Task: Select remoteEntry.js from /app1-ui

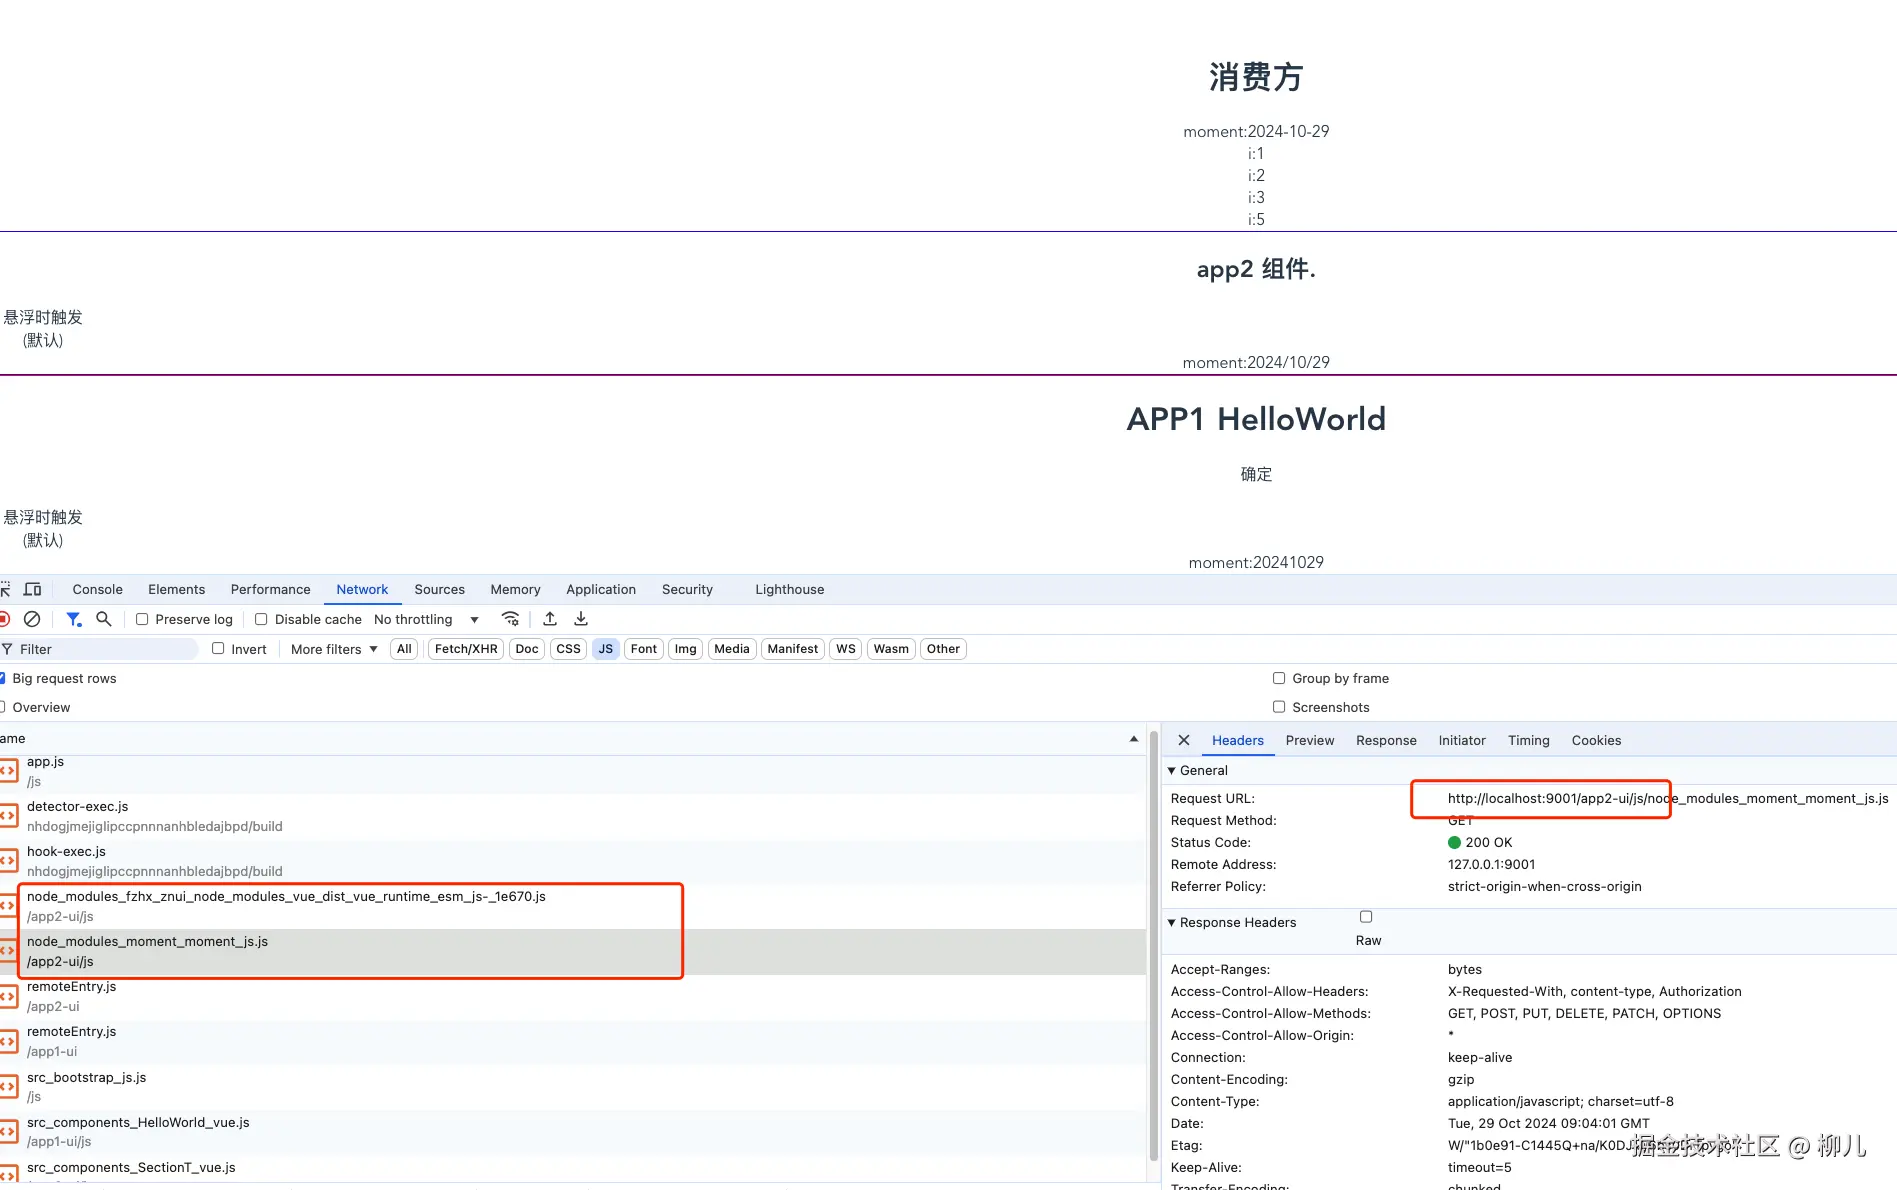Action: [573, 1042]
